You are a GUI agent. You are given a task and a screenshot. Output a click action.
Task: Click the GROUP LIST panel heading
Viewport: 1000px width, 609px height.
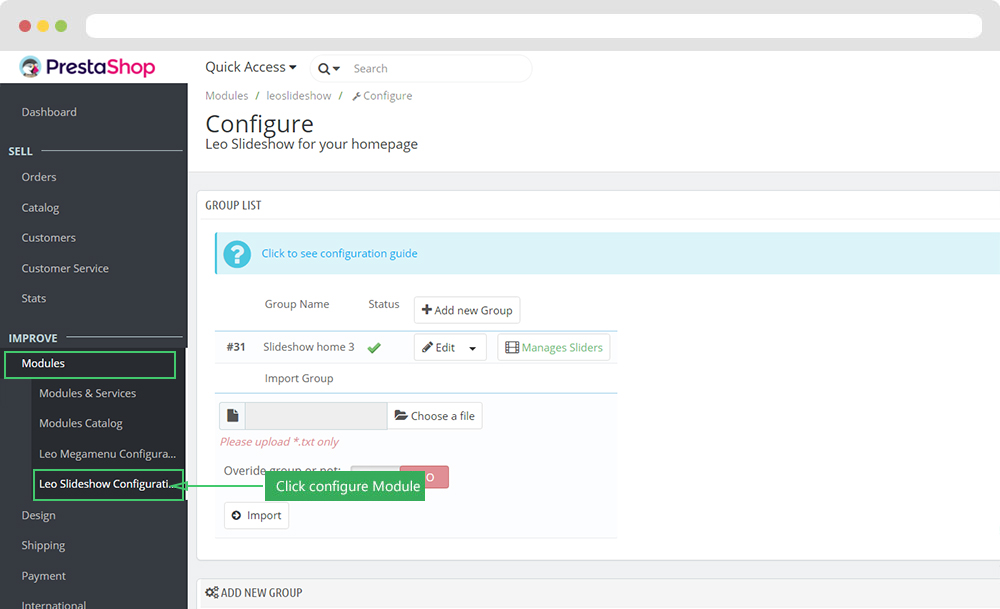tap(233, 205)
